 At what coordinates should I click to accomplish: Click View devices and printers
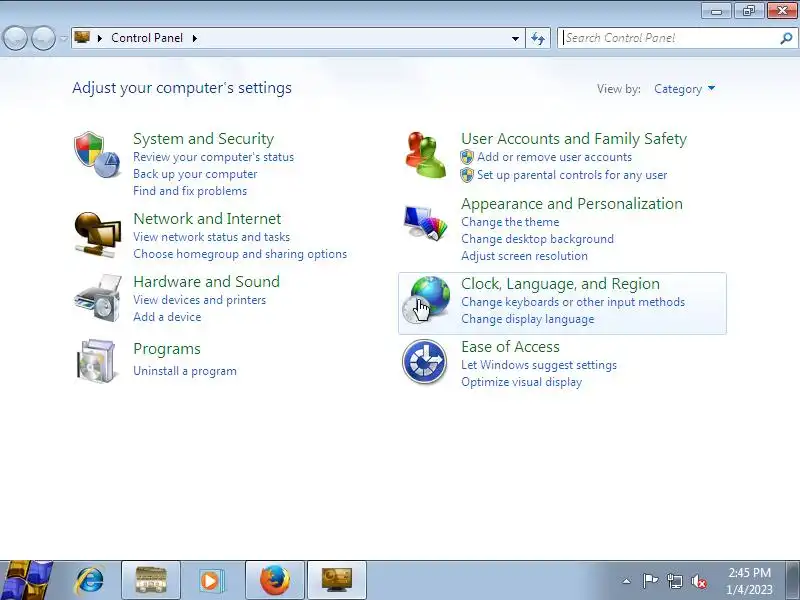(199, 300)
